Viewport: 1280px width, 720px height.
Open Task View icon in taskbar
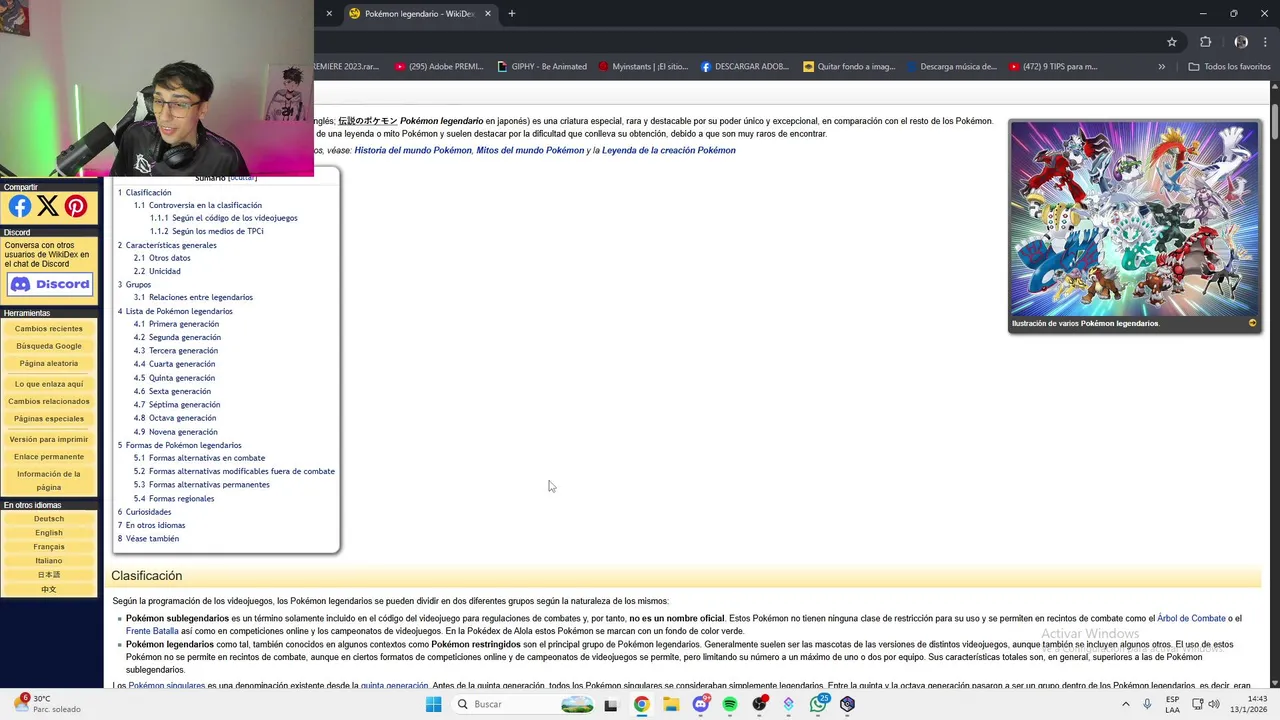pyautogui.click(x=611, y=704)
